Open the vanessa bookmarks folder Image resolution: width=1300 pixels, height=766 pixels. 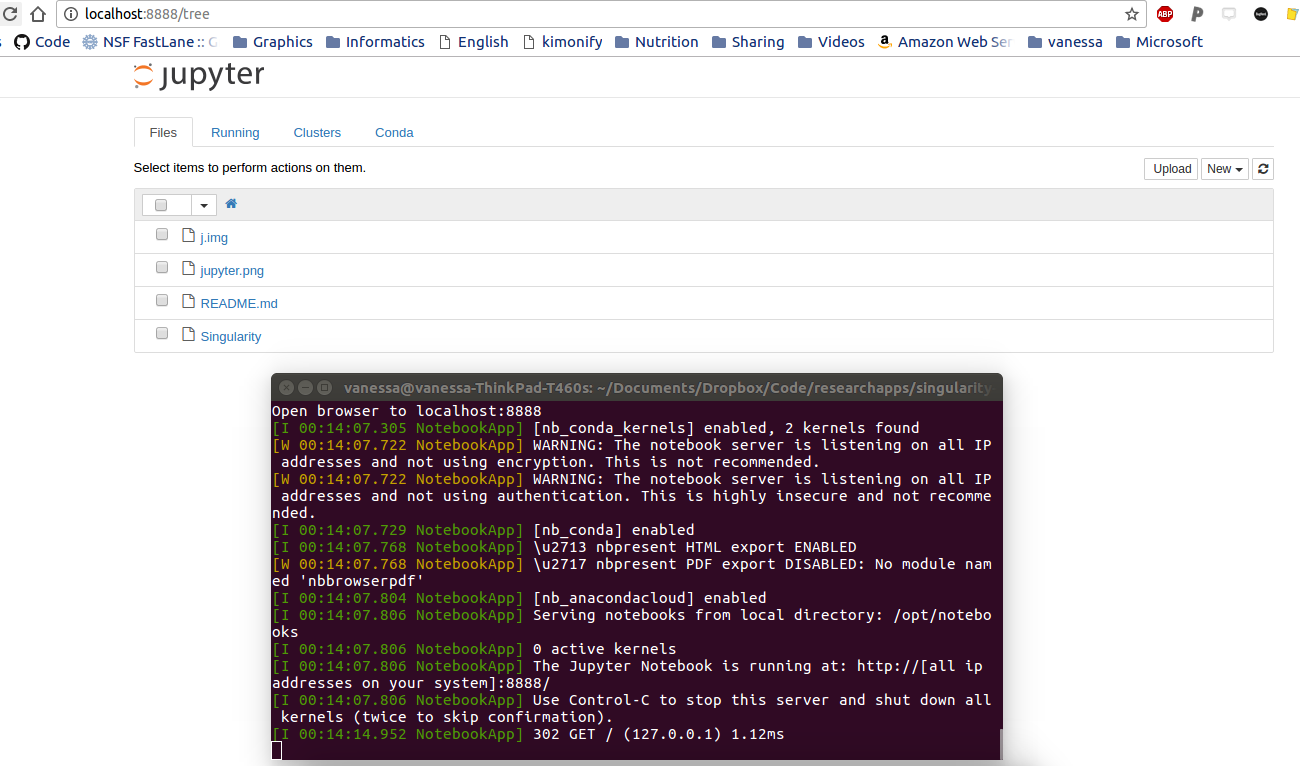1064,42
